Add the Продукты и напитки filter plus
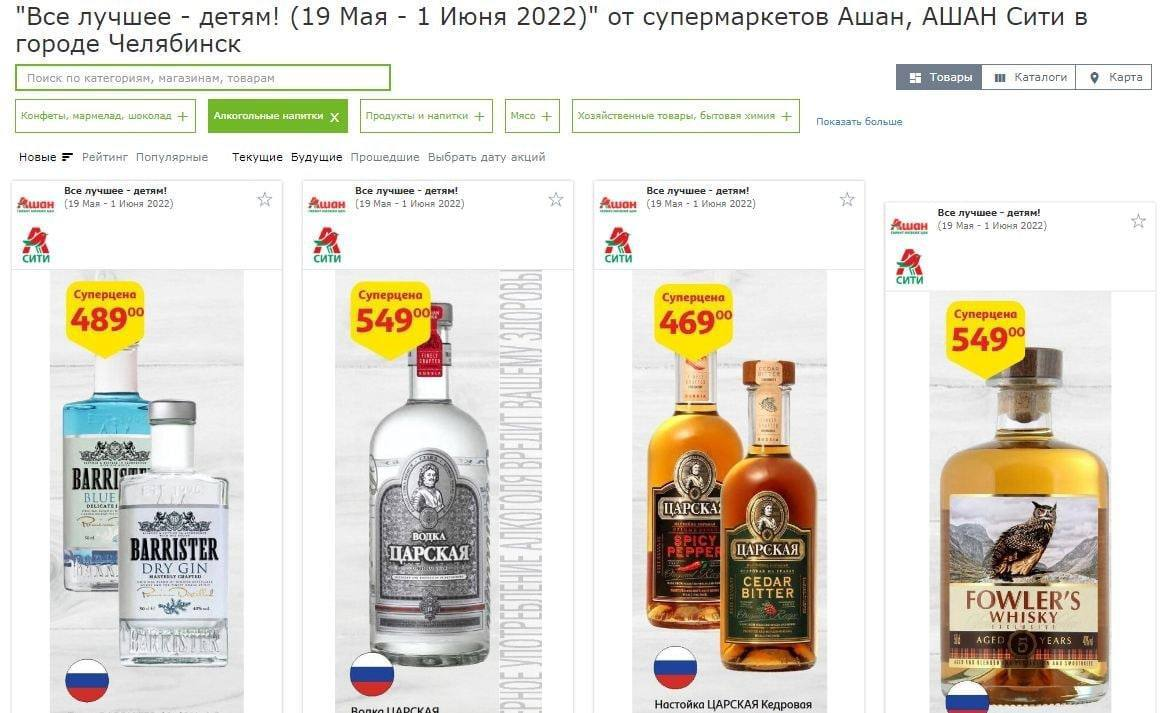This screenshot has width=1165, height=713. click(479, 116)
